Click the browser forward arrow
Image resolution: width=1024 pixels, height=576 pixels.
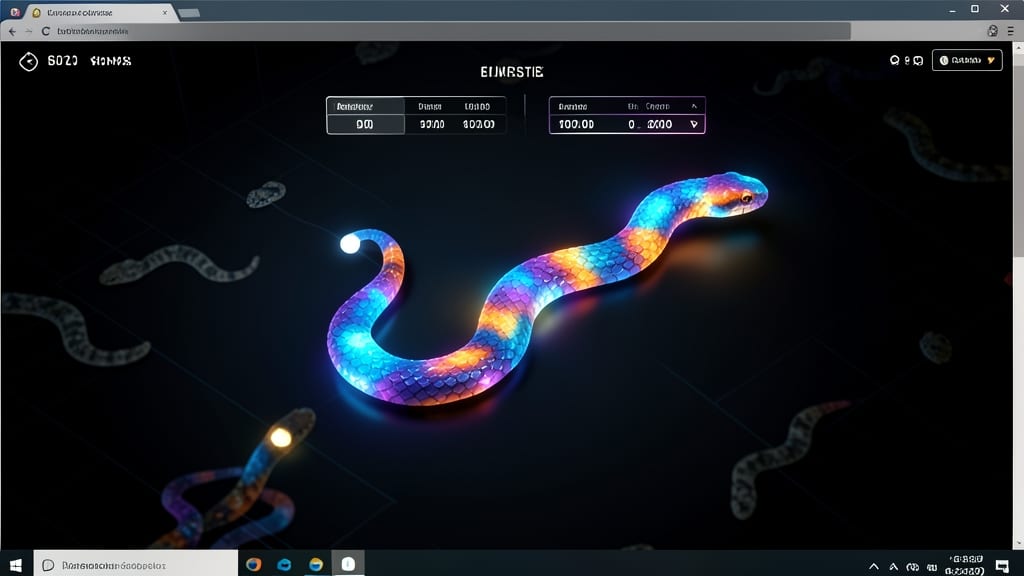click(x=28, y=31)
